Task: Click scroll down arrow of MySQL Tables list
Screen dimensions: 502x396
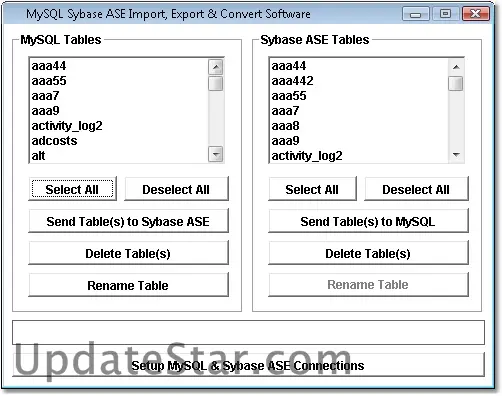Action: tap(216, 154)
